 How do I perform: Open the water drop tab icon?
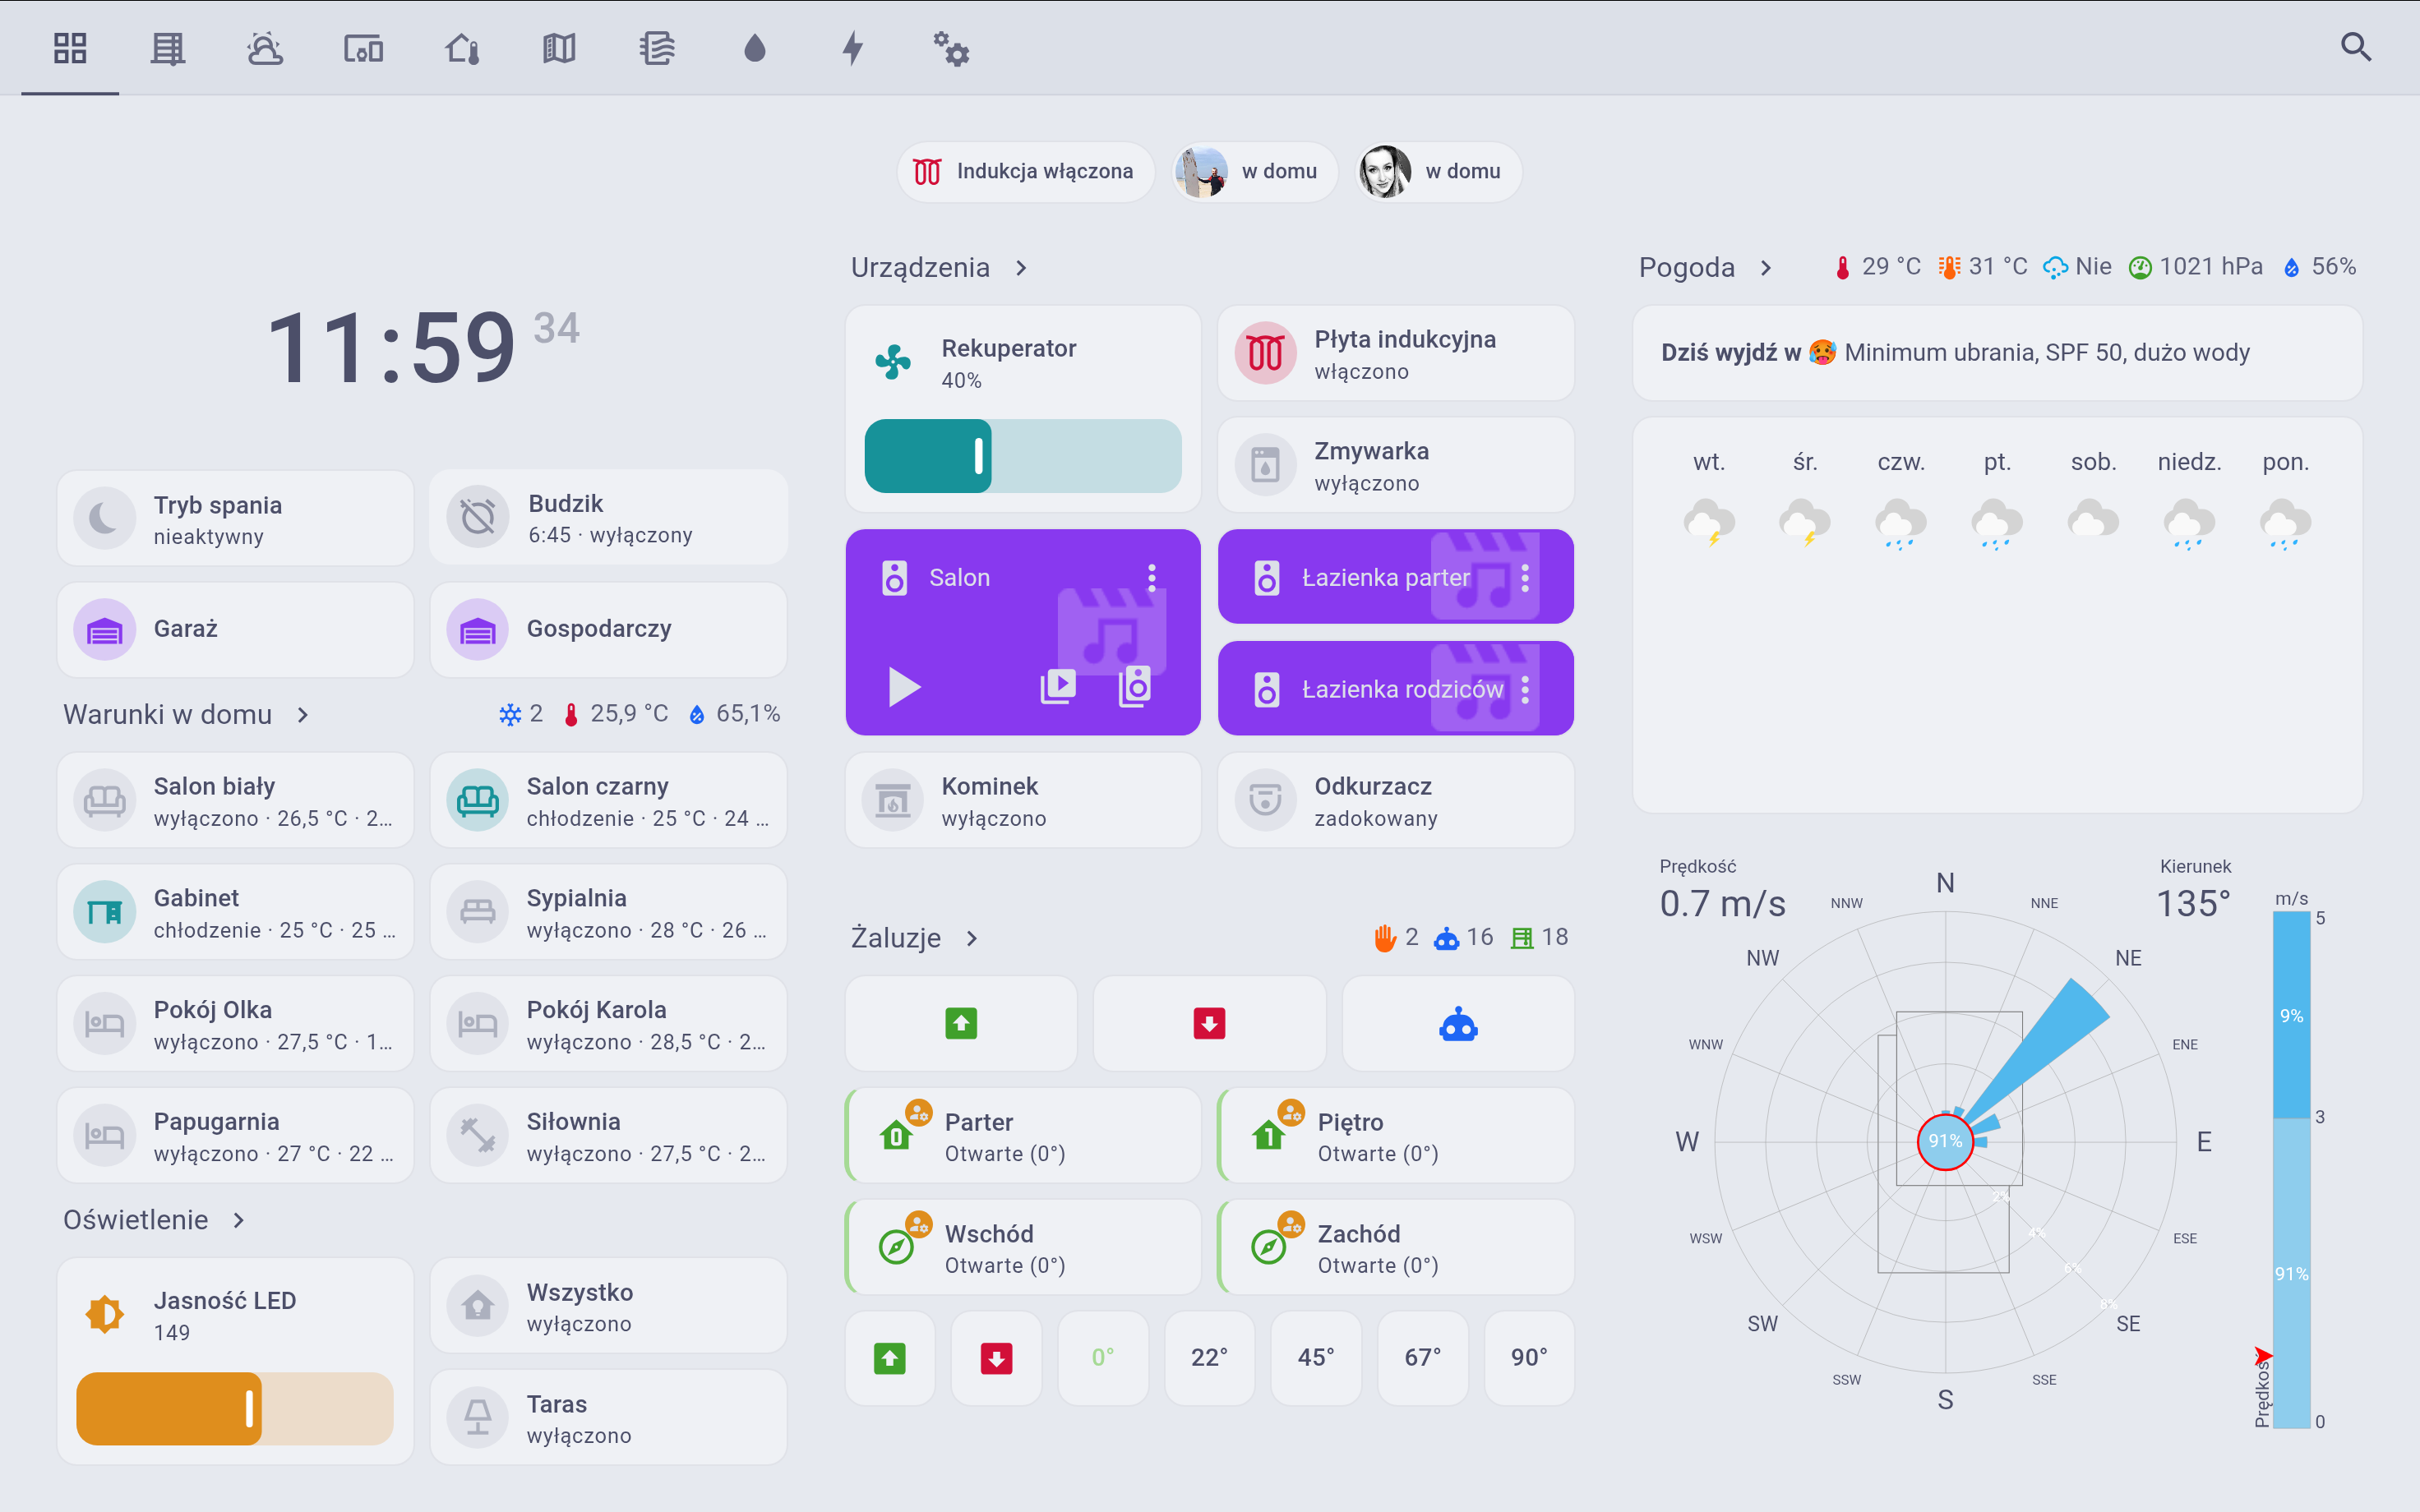point(755,48)
